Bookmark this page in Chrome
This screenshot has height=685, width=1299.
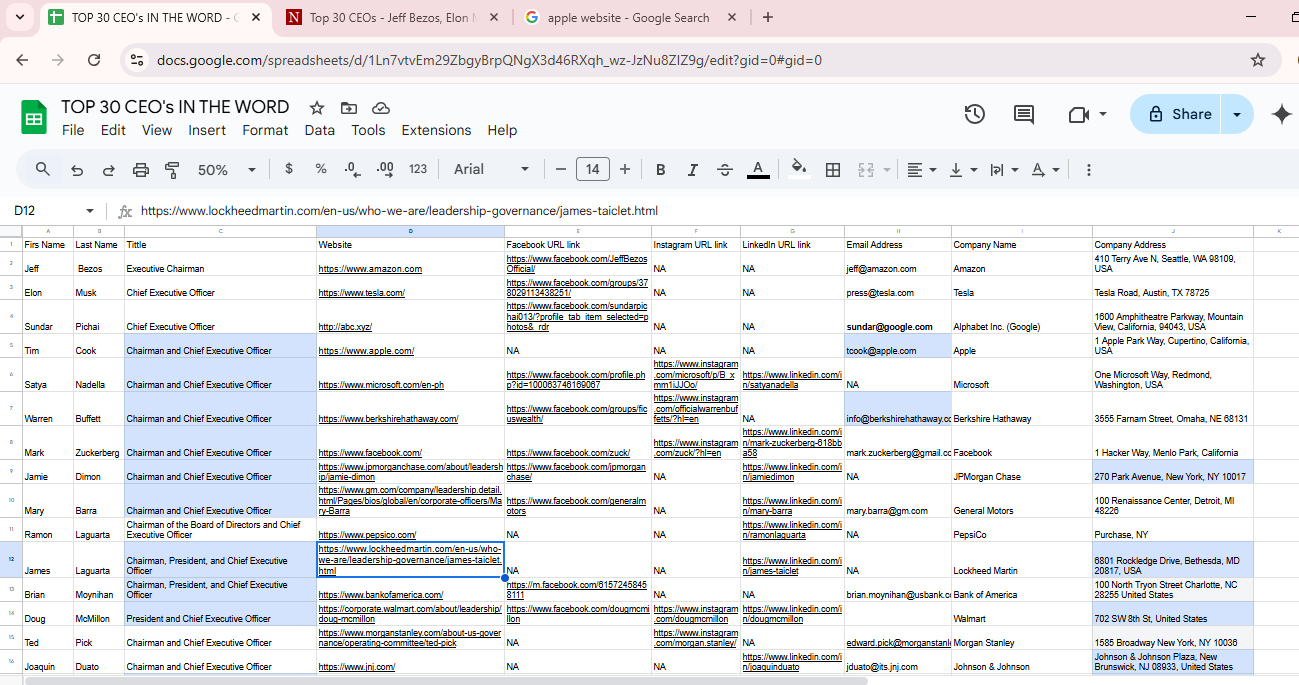(1258, 60)
